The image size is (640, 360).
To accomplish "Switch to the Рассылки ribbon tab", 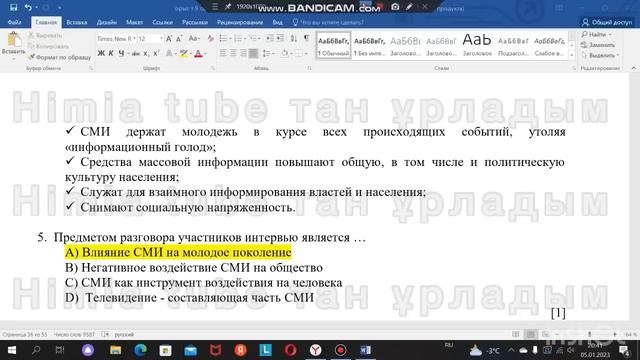I will (195, 22).
